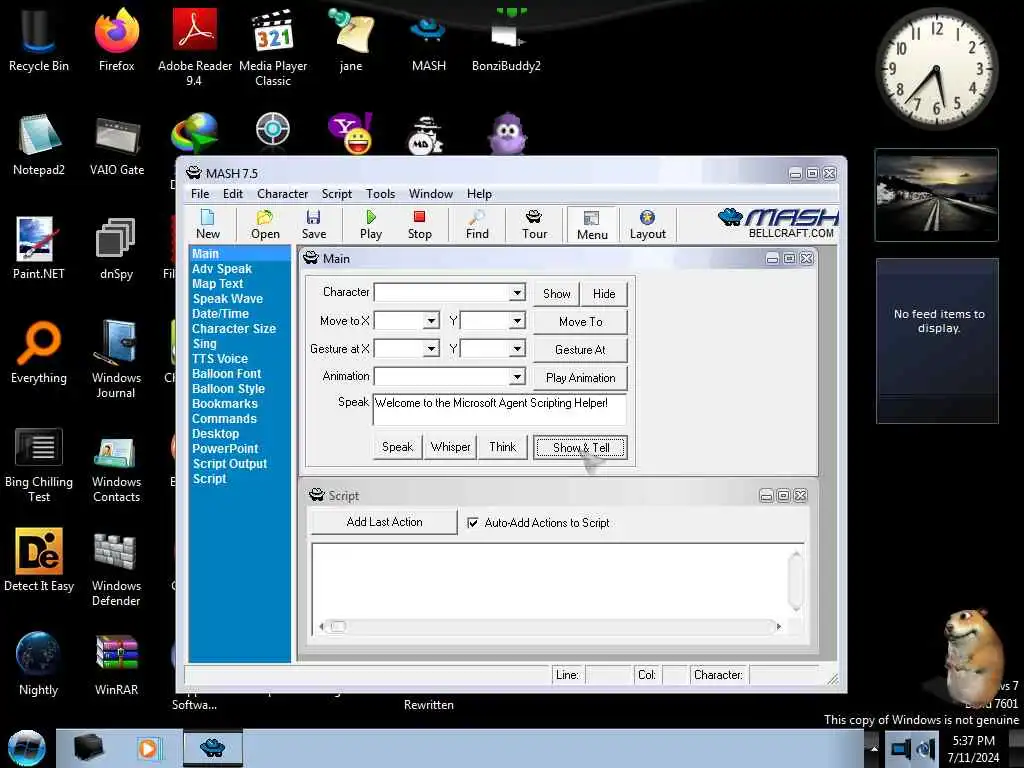
Task: Open the Firefox desktop icon
Action: (116, 40)
